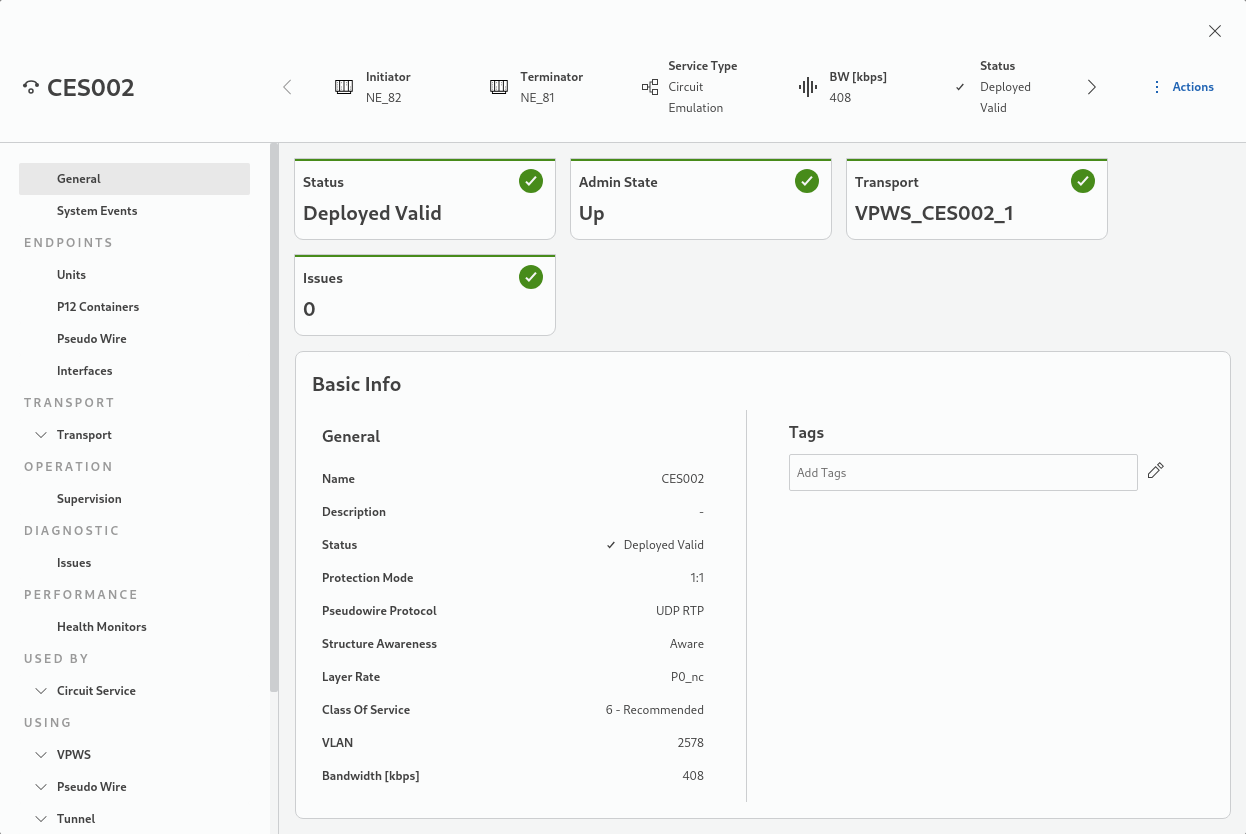The image size is (1246, 834).
Task: Expand the Circuit Service section
Action: click(41, 691)
